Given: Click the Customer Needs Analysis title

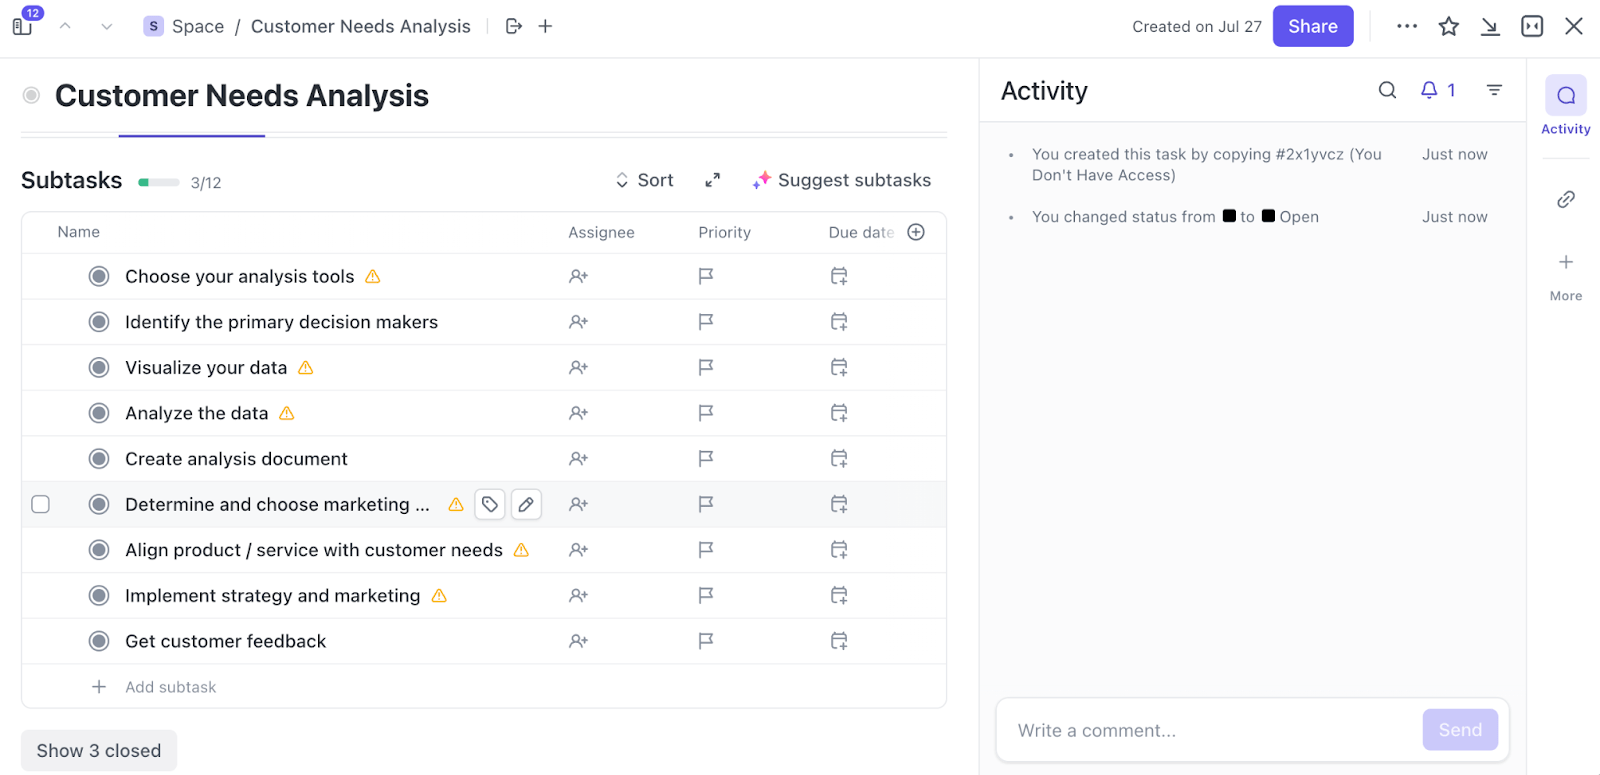Looking at the screenshot, I should coord(242,95).
